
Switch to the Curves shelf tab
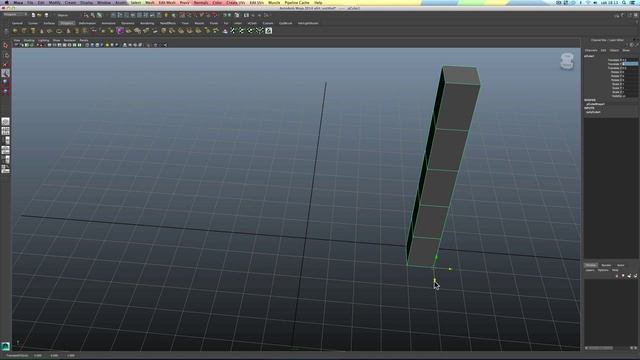(33, 23)
